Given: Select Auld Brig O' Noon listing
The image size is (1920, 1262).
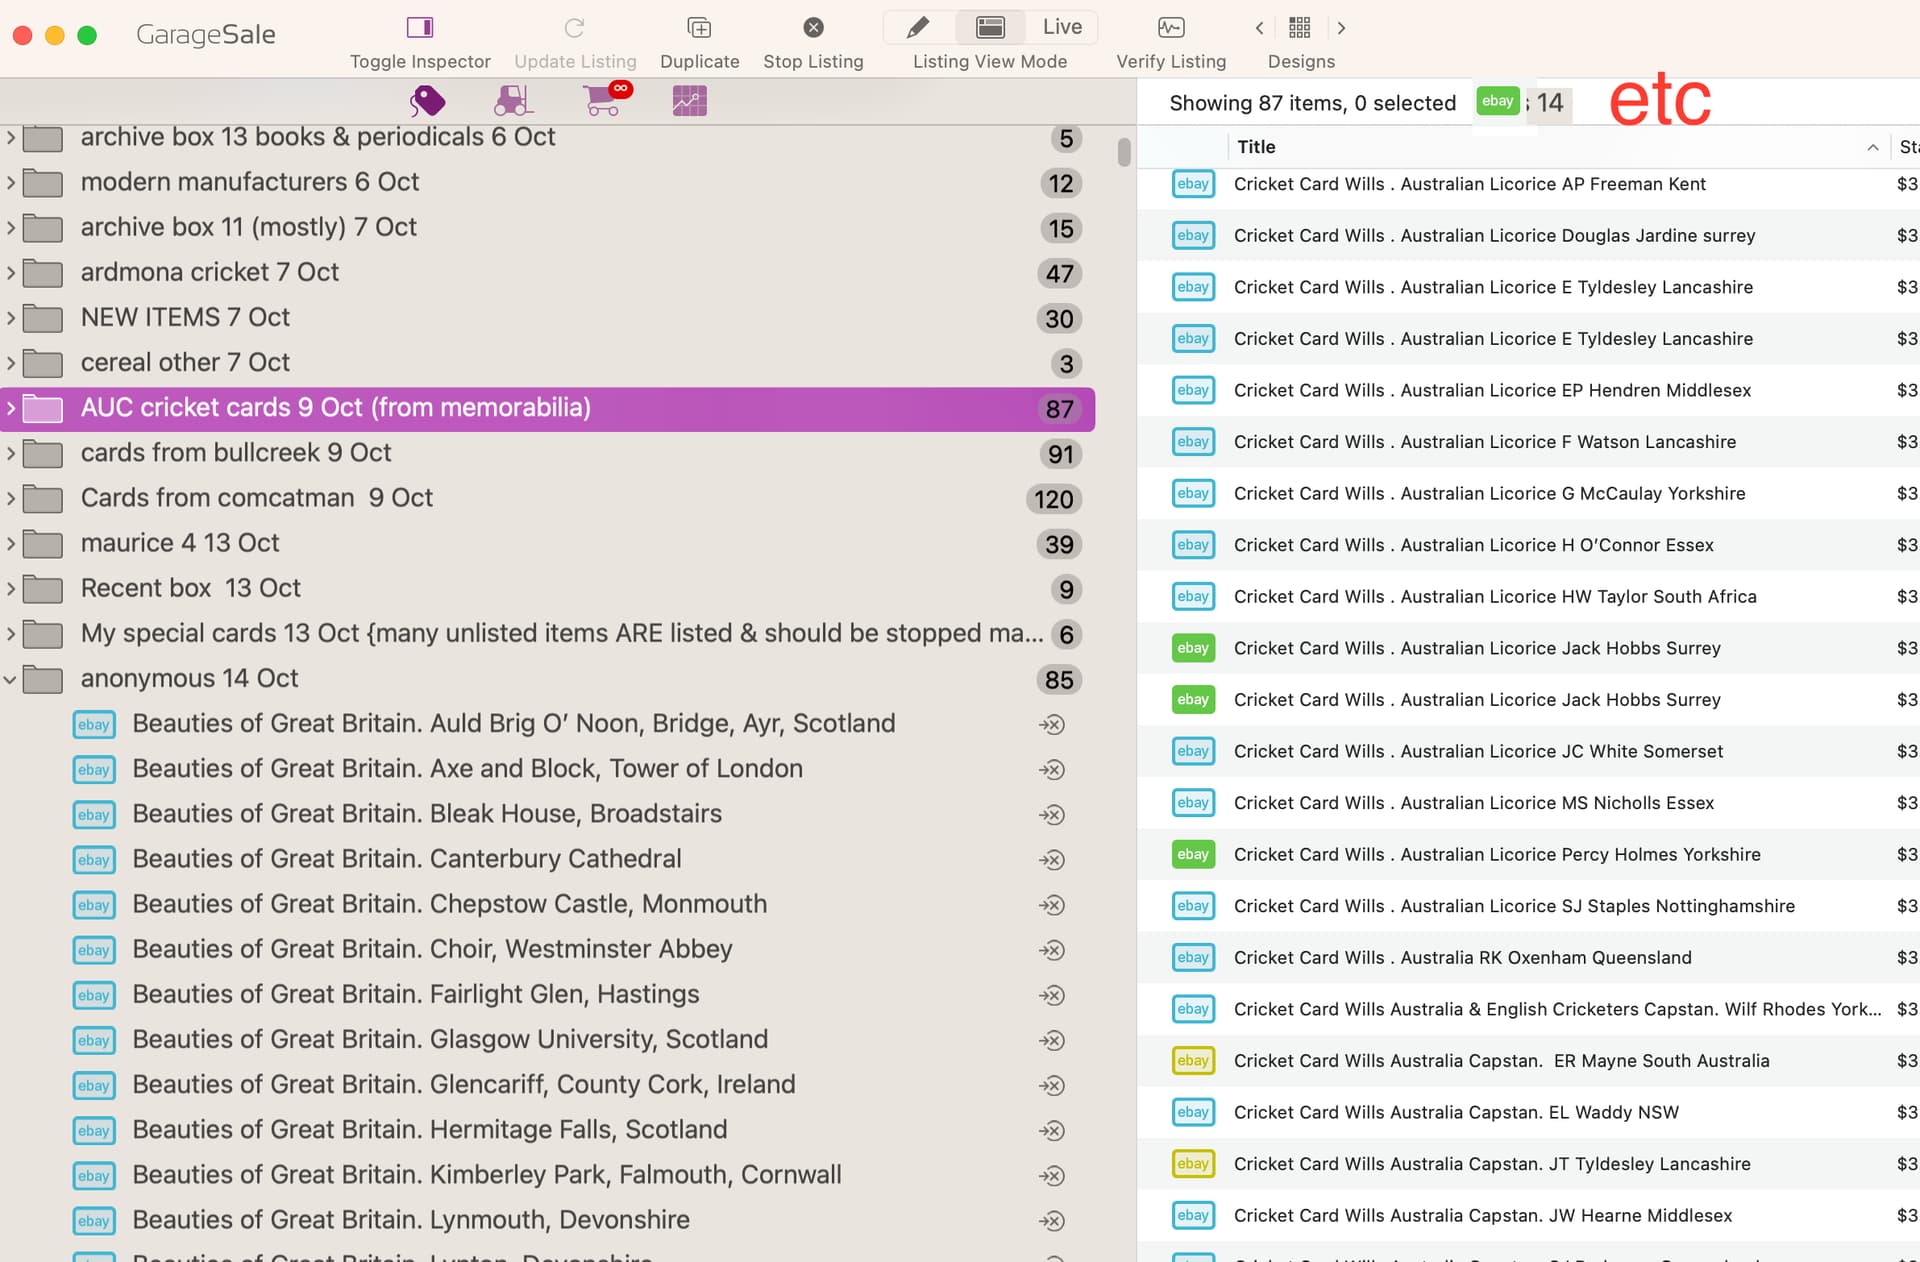Looking at the screenshot, I should (547, 724).
